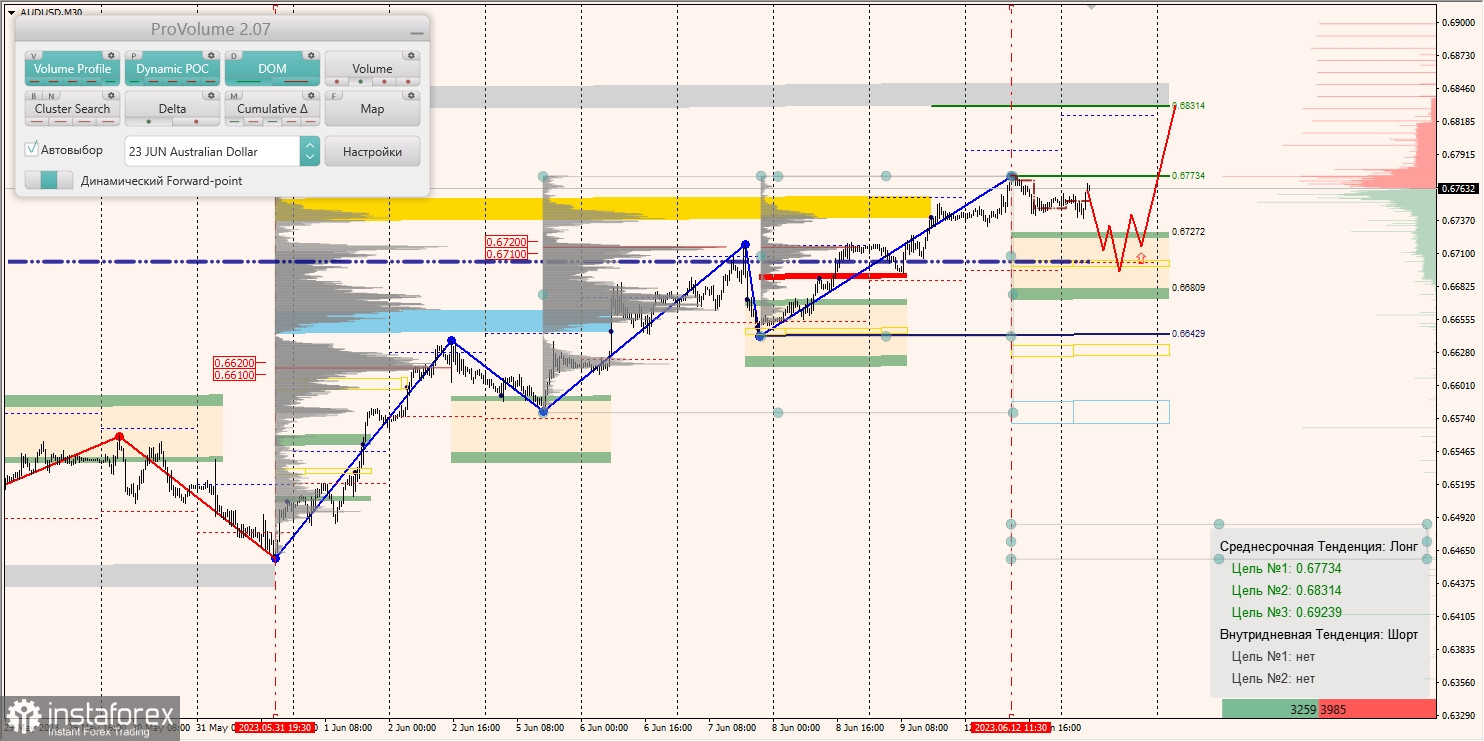The width and height of the screenshot is (1484, 741).
Task: Click the 0.66429 level label
Action: [x=1189, y=333]
